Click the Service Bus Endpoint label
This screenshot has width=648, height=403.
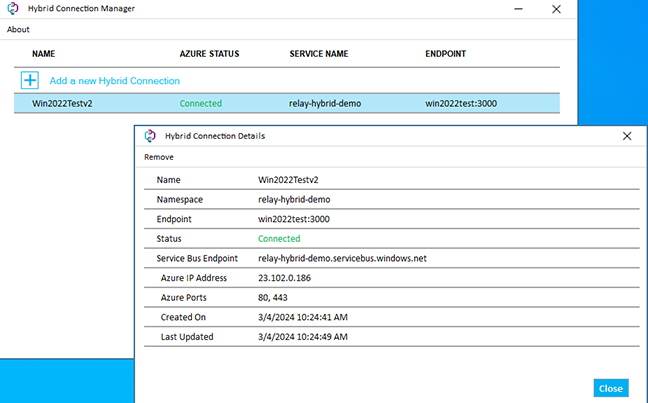click(197, 258)
